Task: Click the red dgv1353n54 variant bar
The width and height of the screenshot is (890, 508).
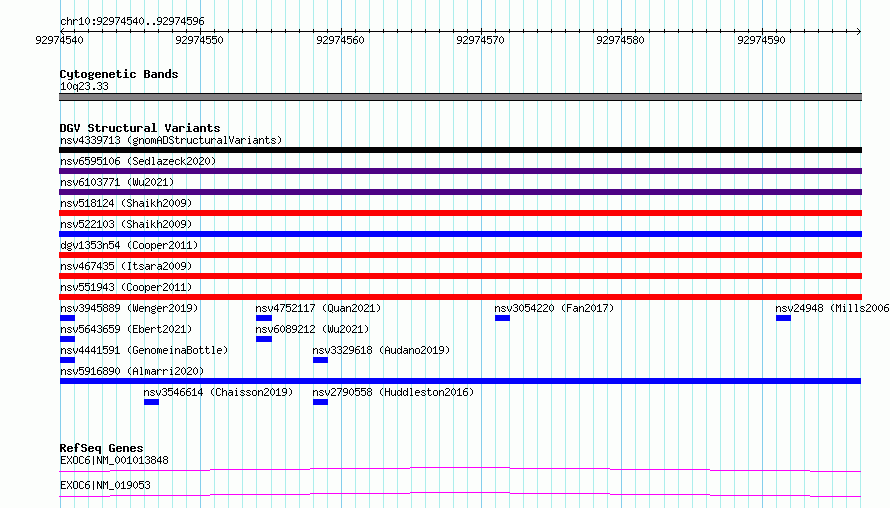Action: click(460, 255)
